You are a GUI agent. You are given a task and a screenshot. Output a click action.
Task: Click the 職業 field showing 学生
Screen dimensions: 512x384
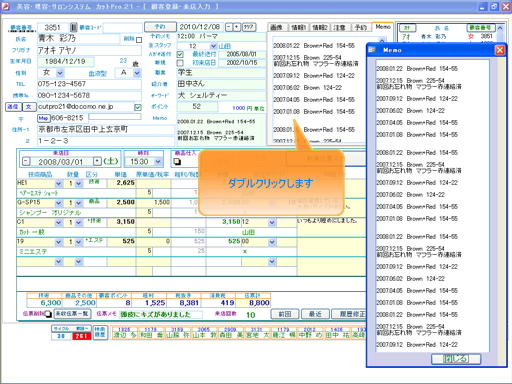pyautogui.click(x=221, y=73)
